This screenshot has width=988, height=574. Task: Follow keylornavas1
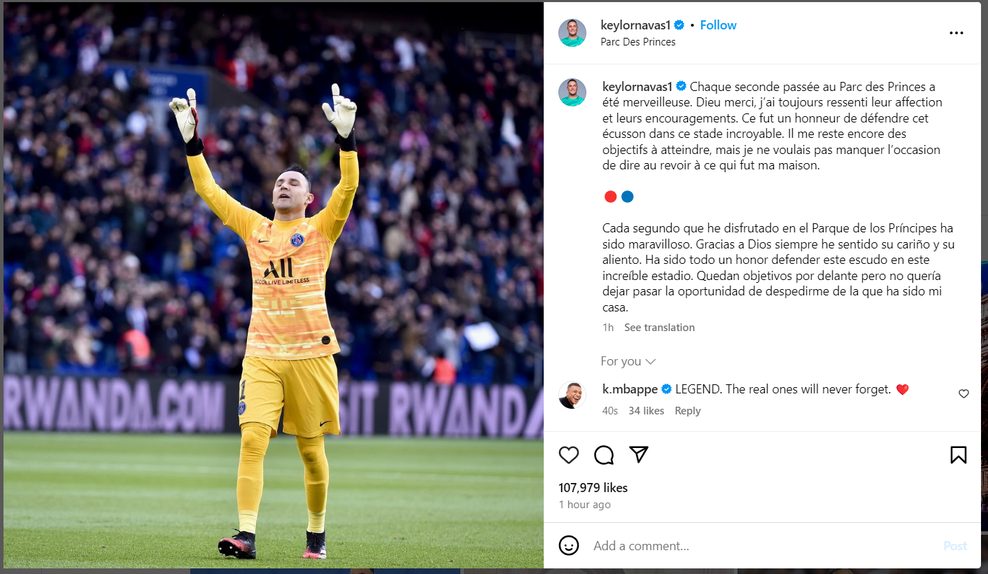click(718, 25)
